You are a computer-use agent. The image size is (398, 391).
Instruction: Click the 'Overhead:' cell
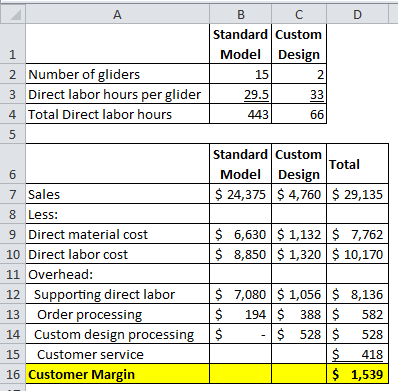[117, 274]
